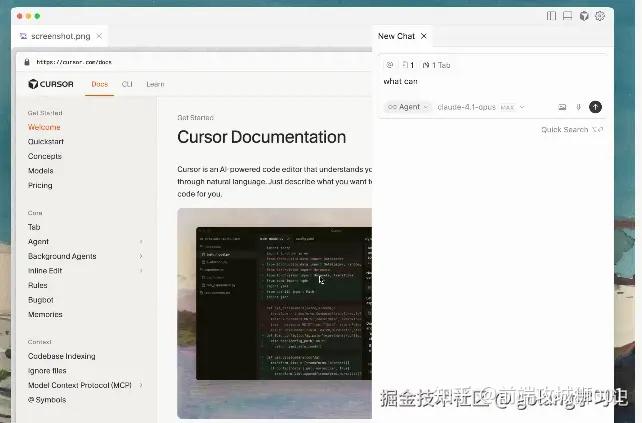This screenshot has width=642, height=423.
Task: Open the CLI tab on the docs page
Action: pos(127,84)
